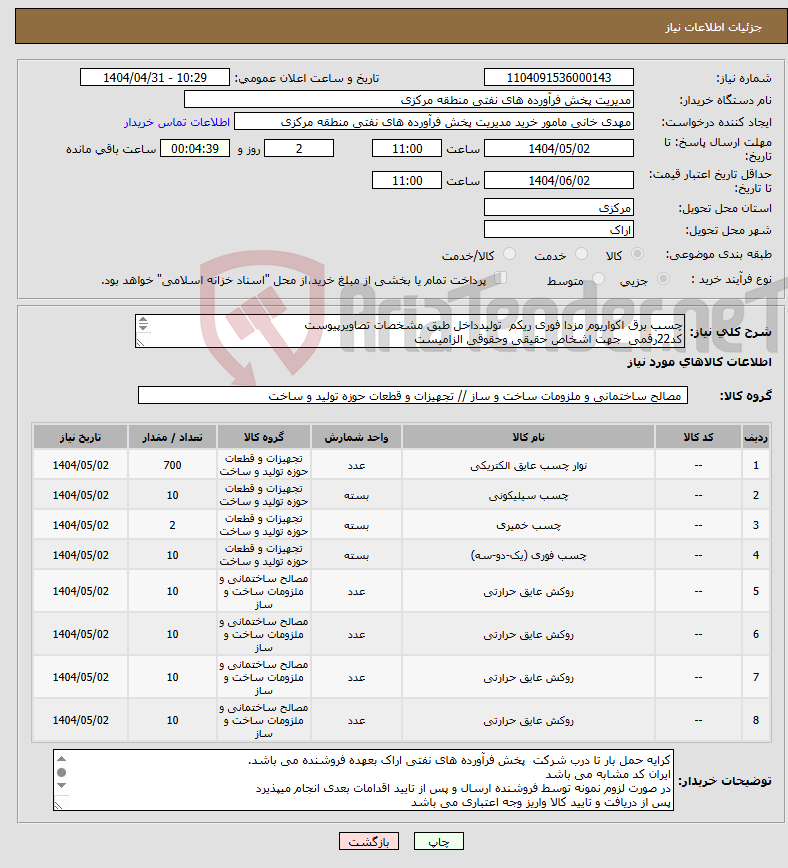Image resolution: width=788 pixels, height=868 pixels.
Task: Click the نام دستگاه خریدار field
Action: (x=409, y=100)
